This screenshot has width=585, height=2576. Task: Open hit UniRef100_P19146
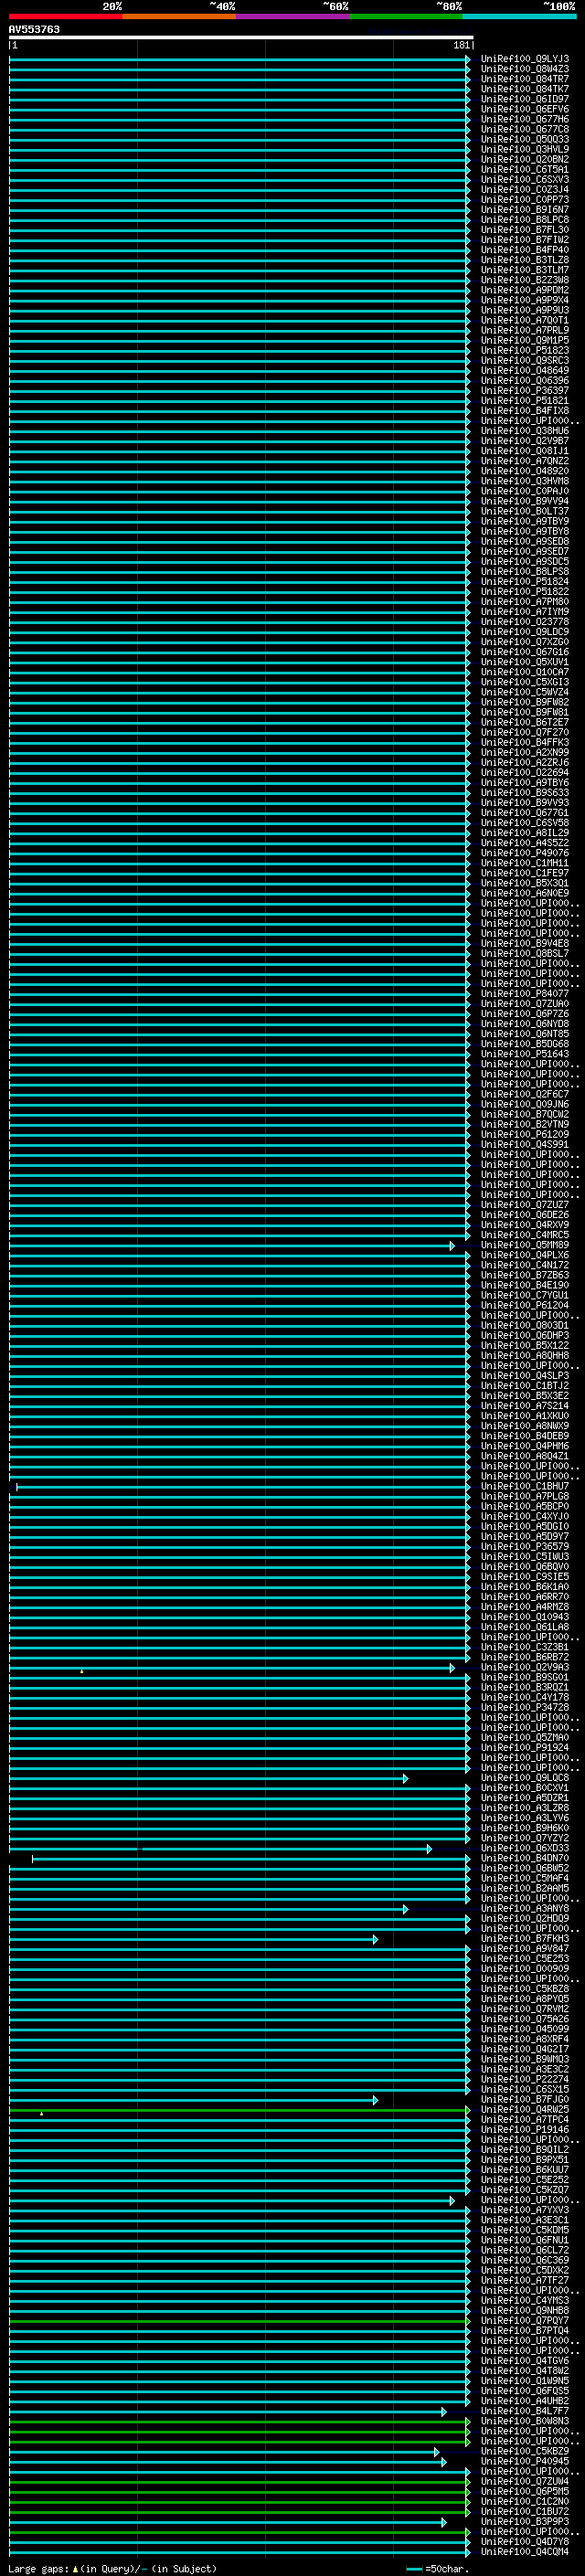(525, 2130)
